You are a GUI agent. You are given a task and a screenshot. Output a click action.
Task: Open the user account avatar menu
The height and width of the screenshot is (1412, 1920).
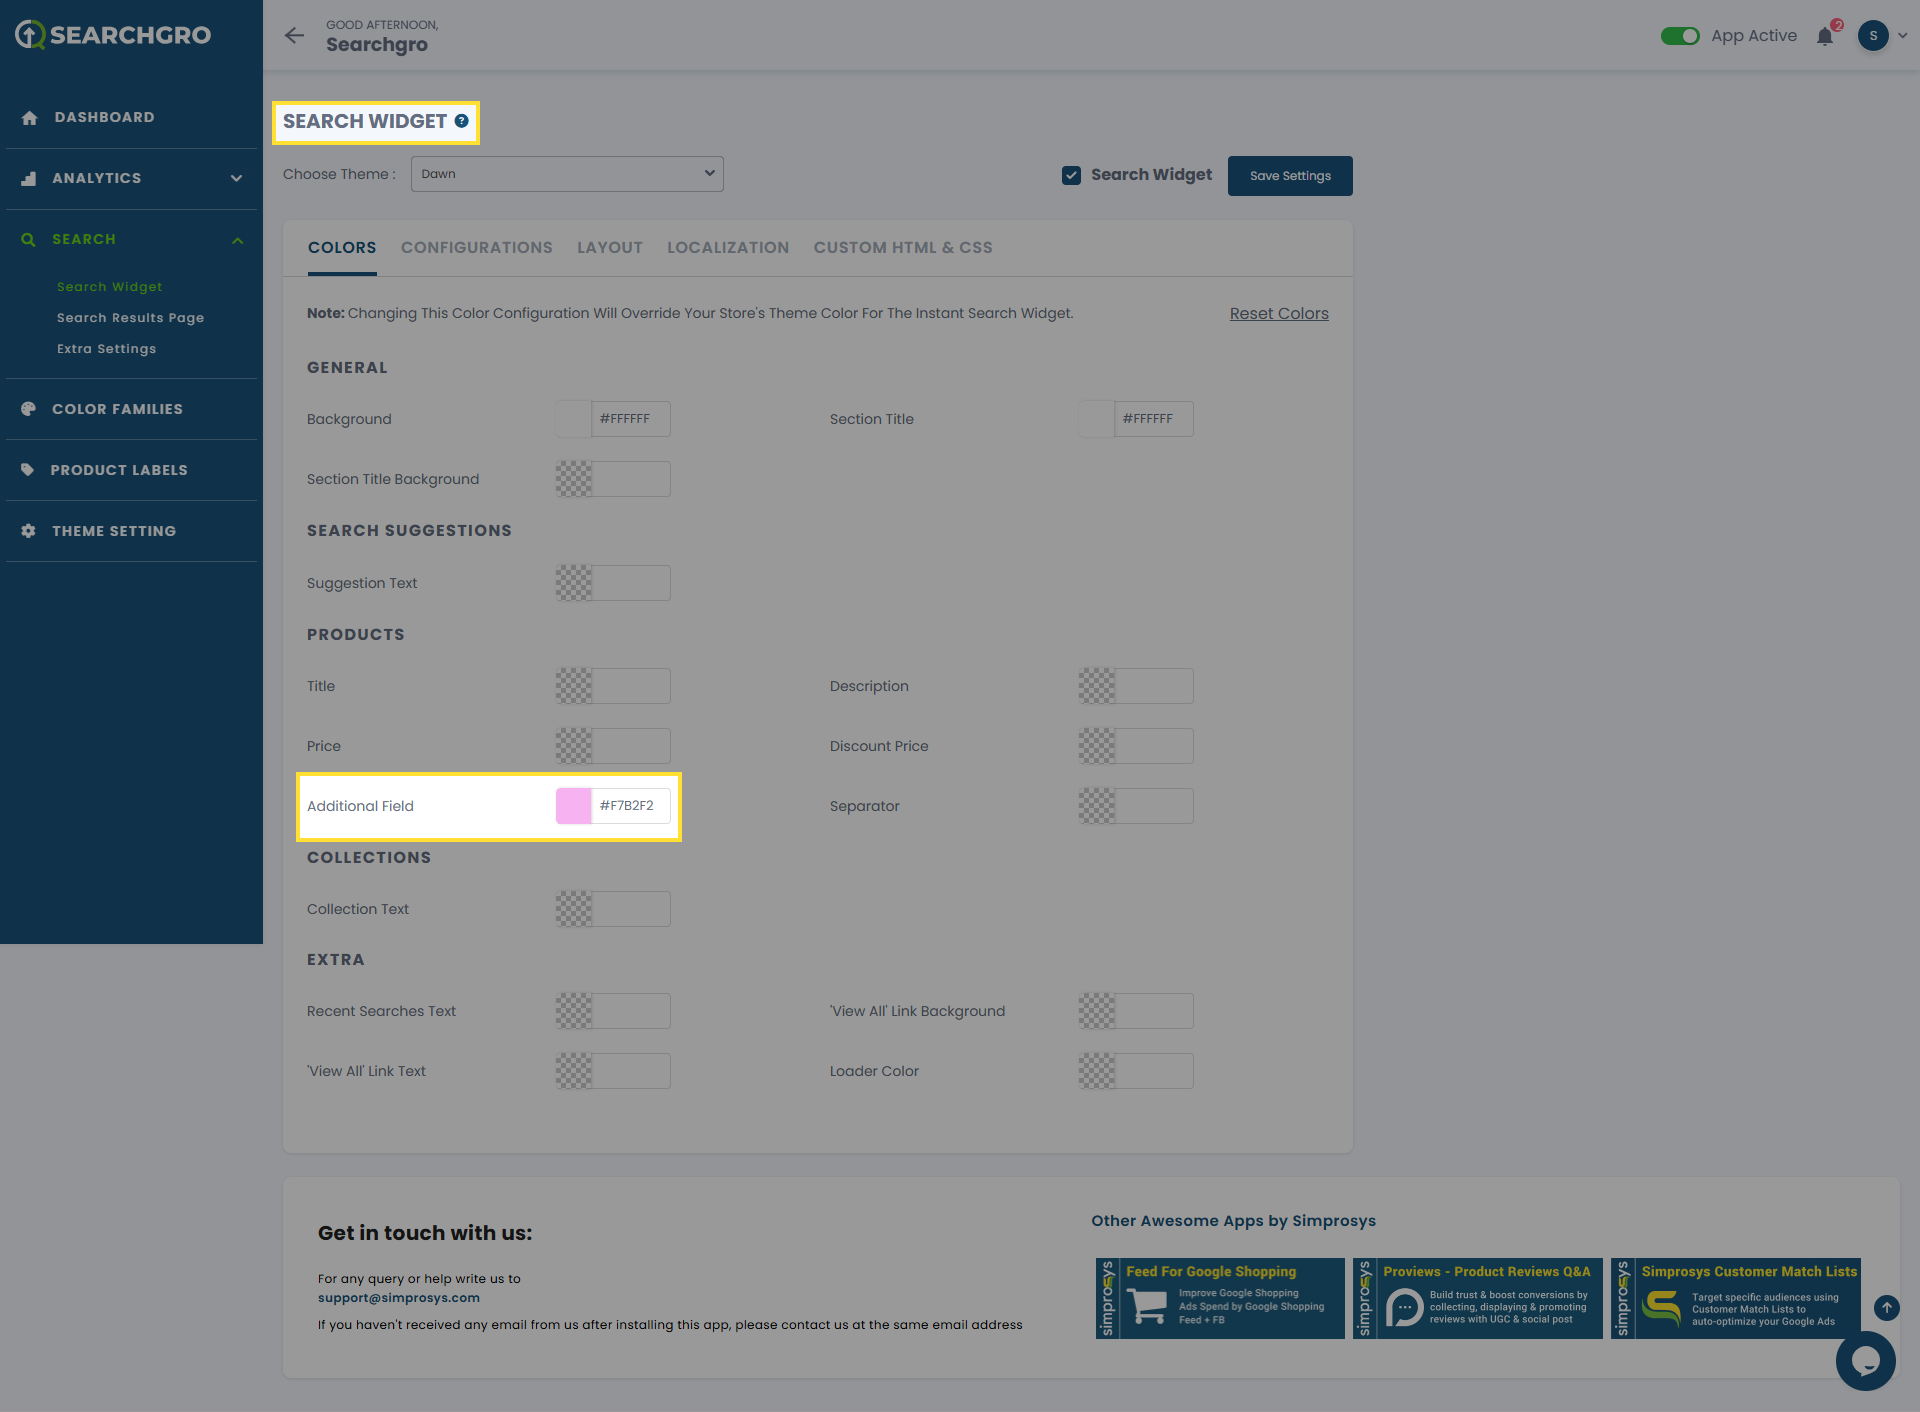[1873, 36]
